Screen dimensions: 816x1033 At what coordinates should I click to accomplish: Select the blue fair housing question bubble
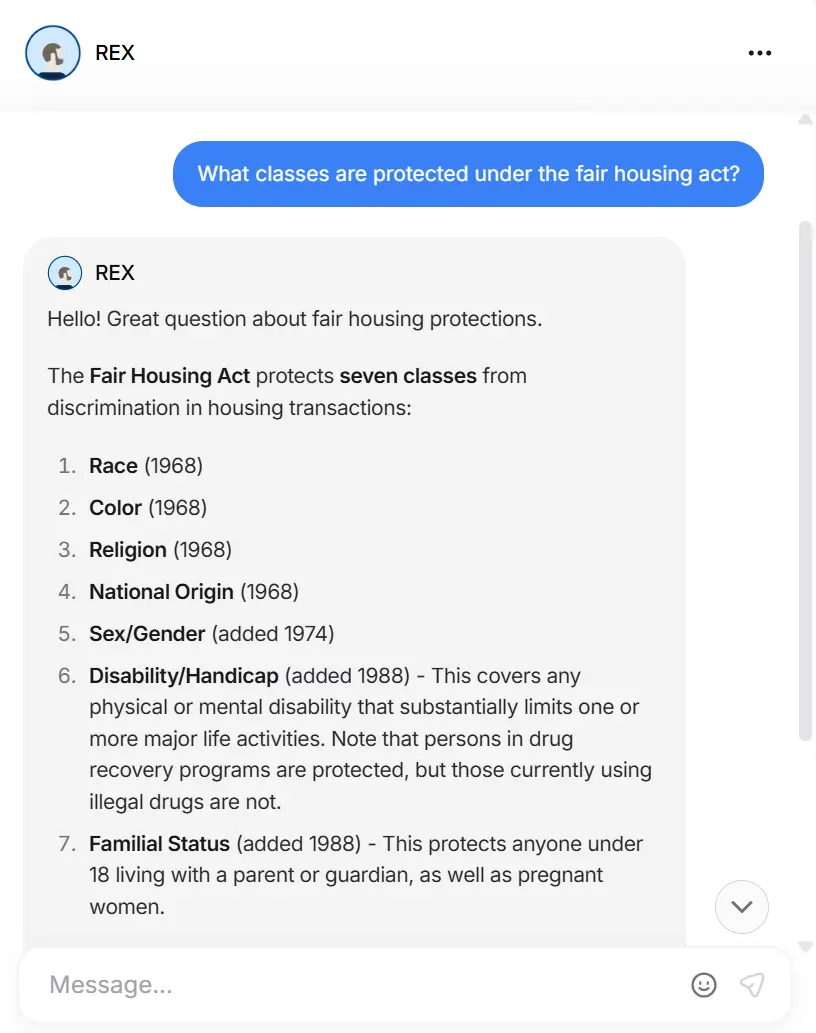pos(468,174)
